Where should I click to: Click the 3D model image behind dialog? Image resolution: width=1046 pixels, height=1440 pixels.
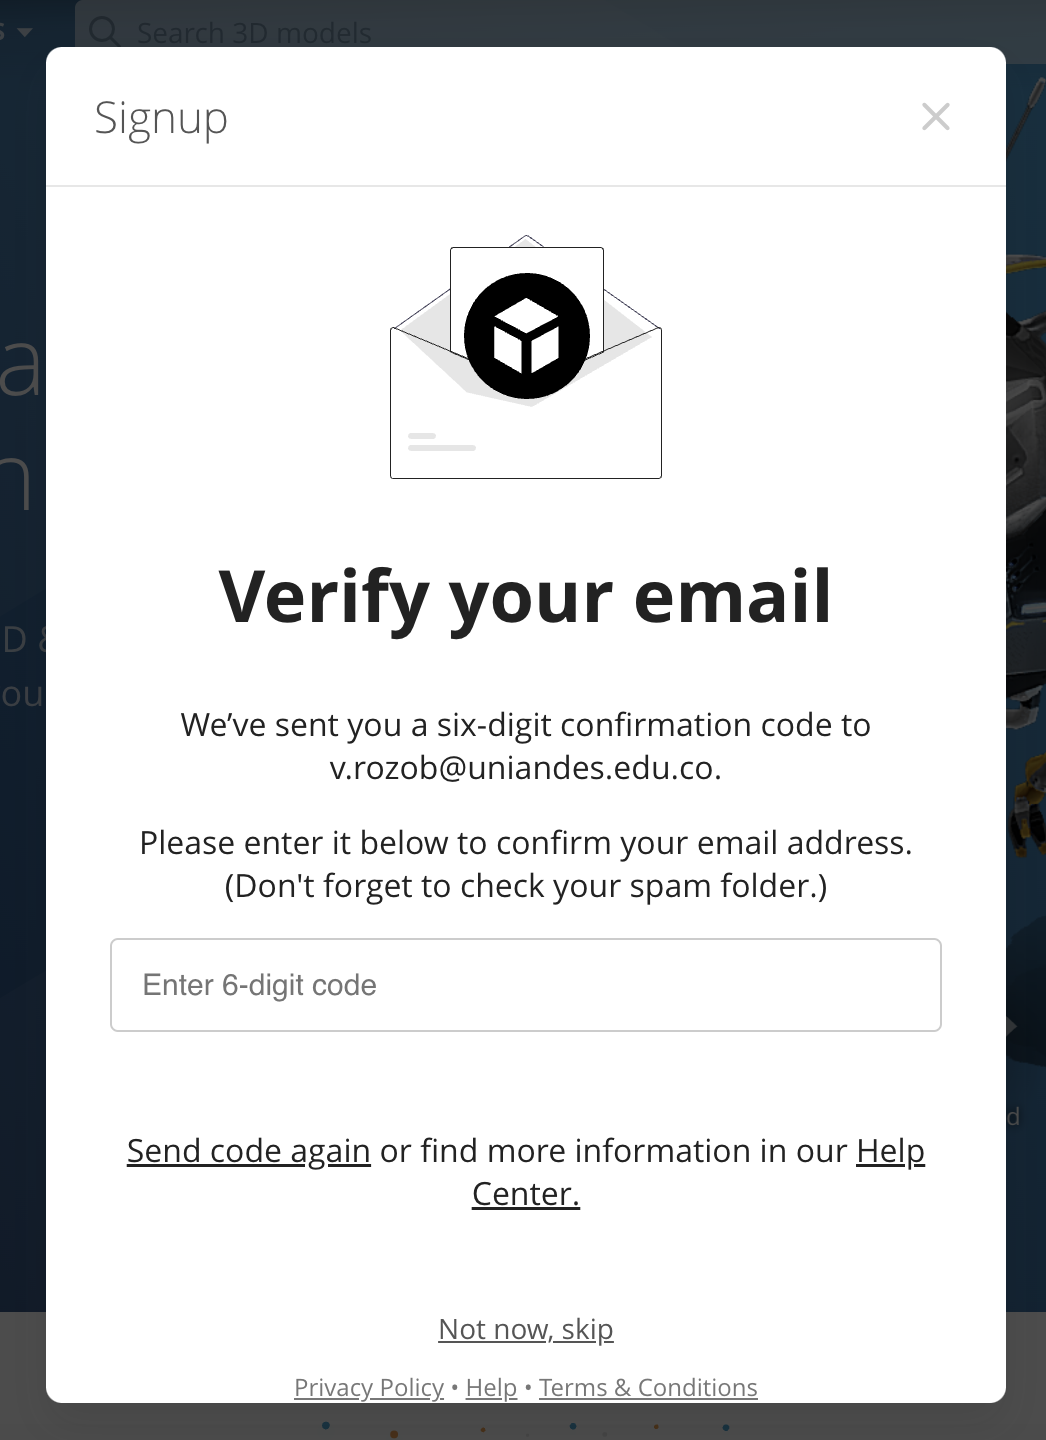[x=1026, y=500]
